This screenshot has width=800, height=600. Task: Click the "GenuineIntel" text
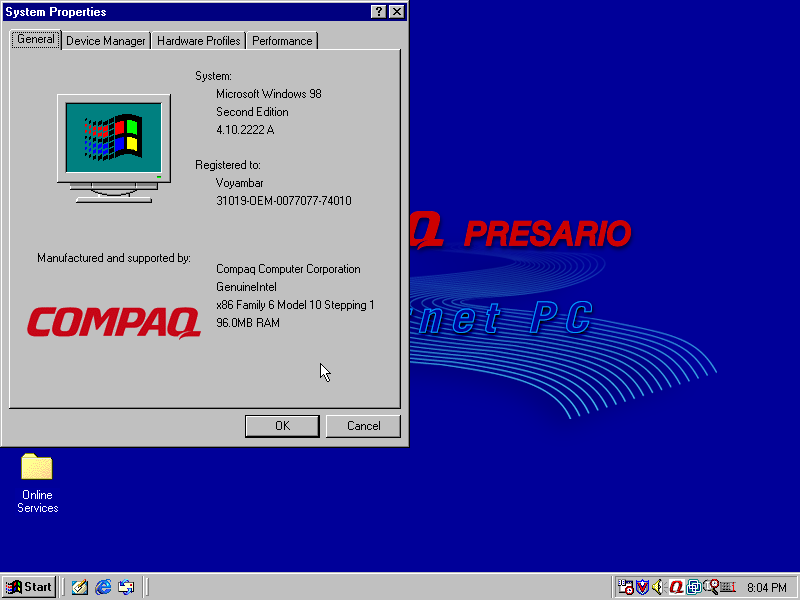point(246,287)
